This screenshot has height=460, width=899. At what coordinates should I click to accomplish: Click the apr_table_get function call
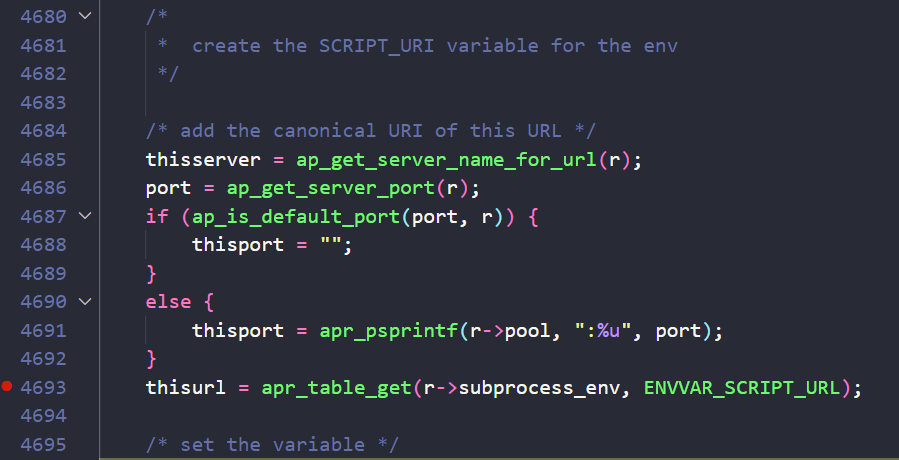tap(337, 388)
